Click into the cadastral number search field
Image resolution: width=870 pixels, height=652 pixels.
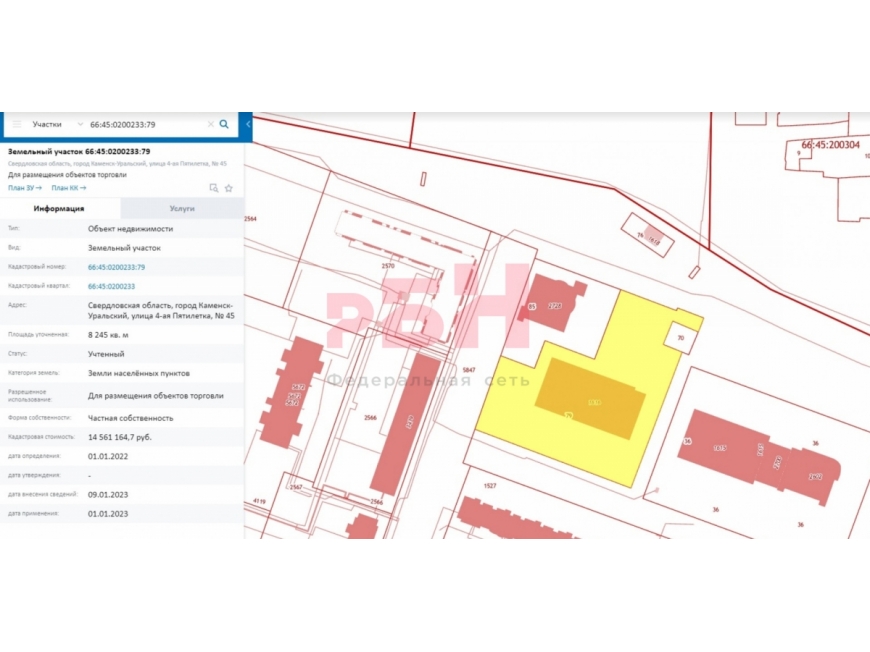tap(145, 124)
